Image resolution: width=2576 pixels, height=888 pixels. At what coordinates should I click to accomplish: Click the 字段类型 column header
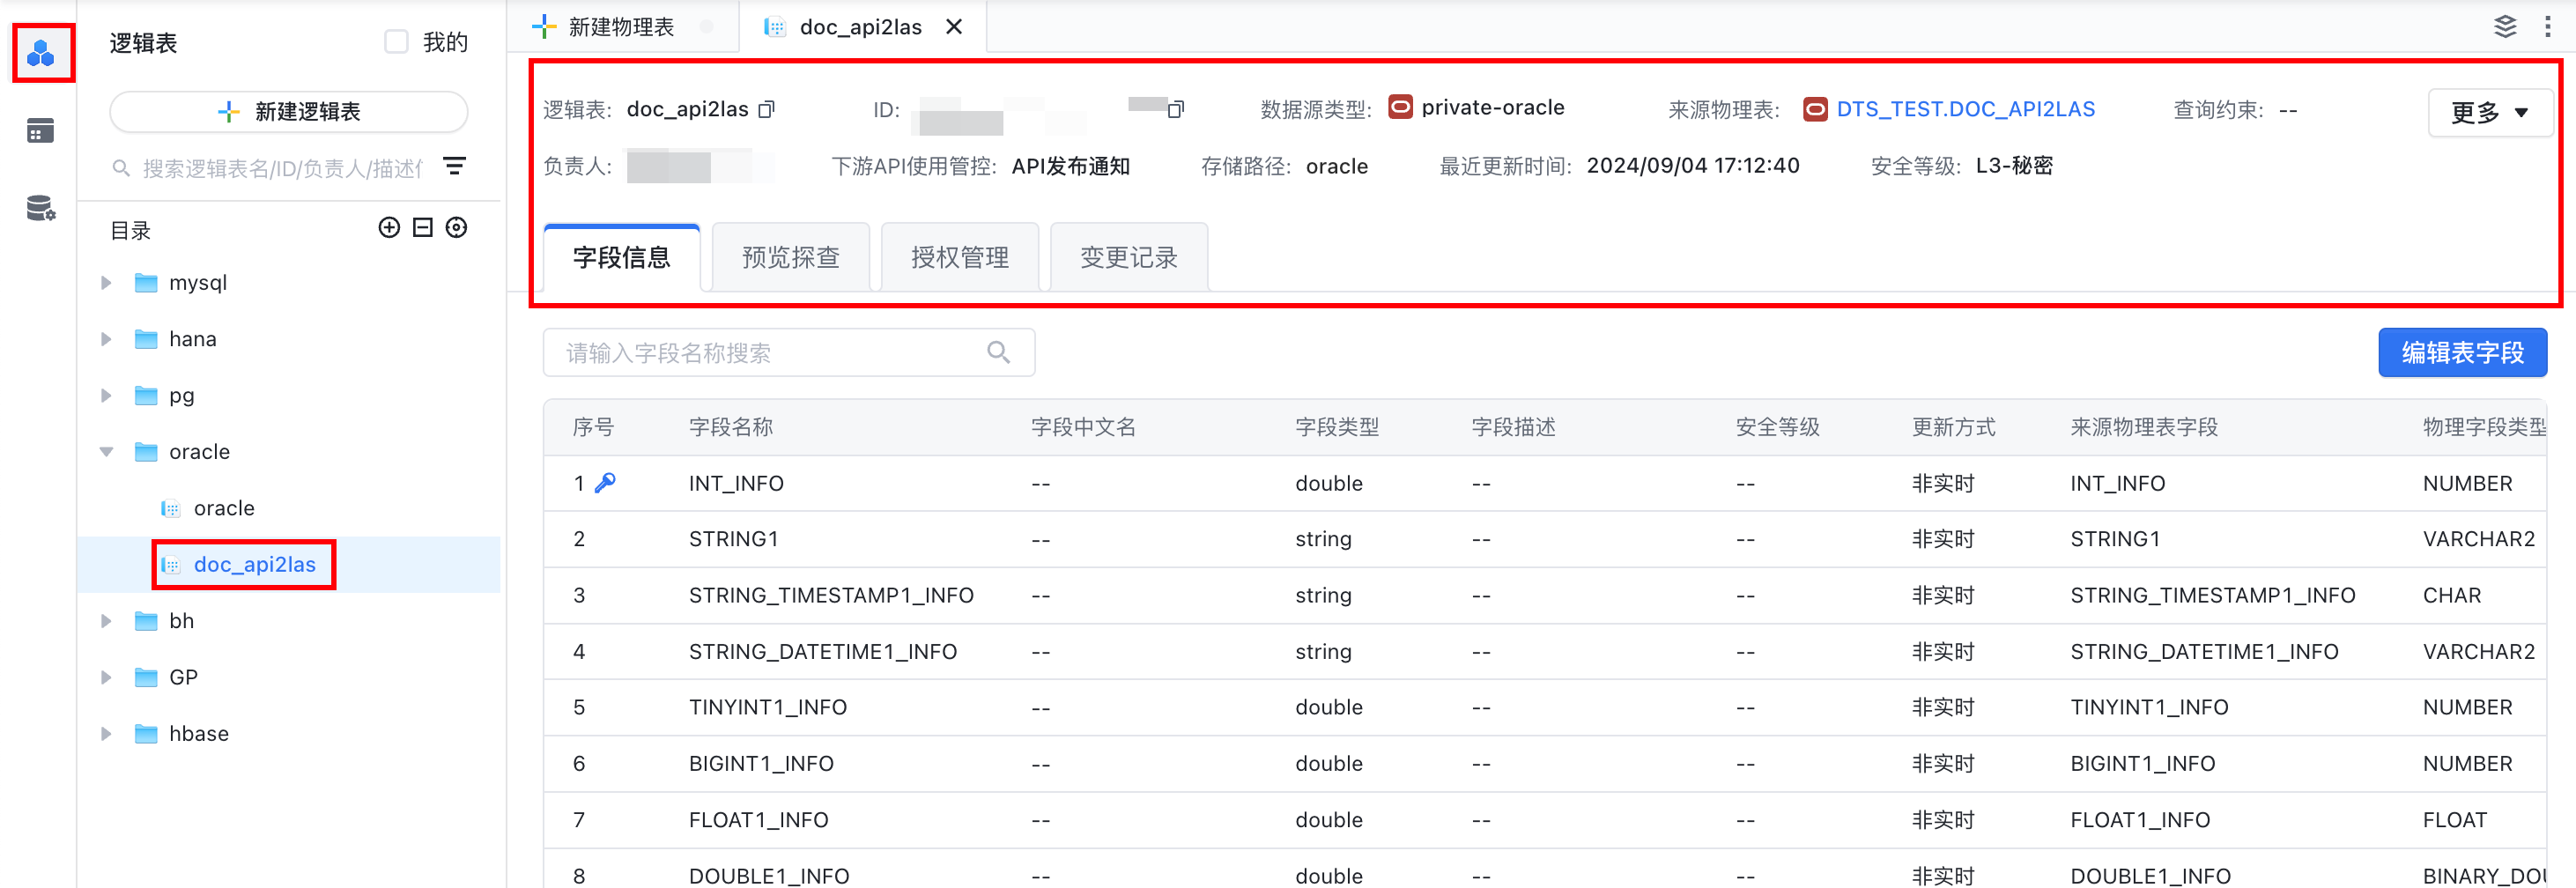pyautogui.click(x=1337, y=427)
